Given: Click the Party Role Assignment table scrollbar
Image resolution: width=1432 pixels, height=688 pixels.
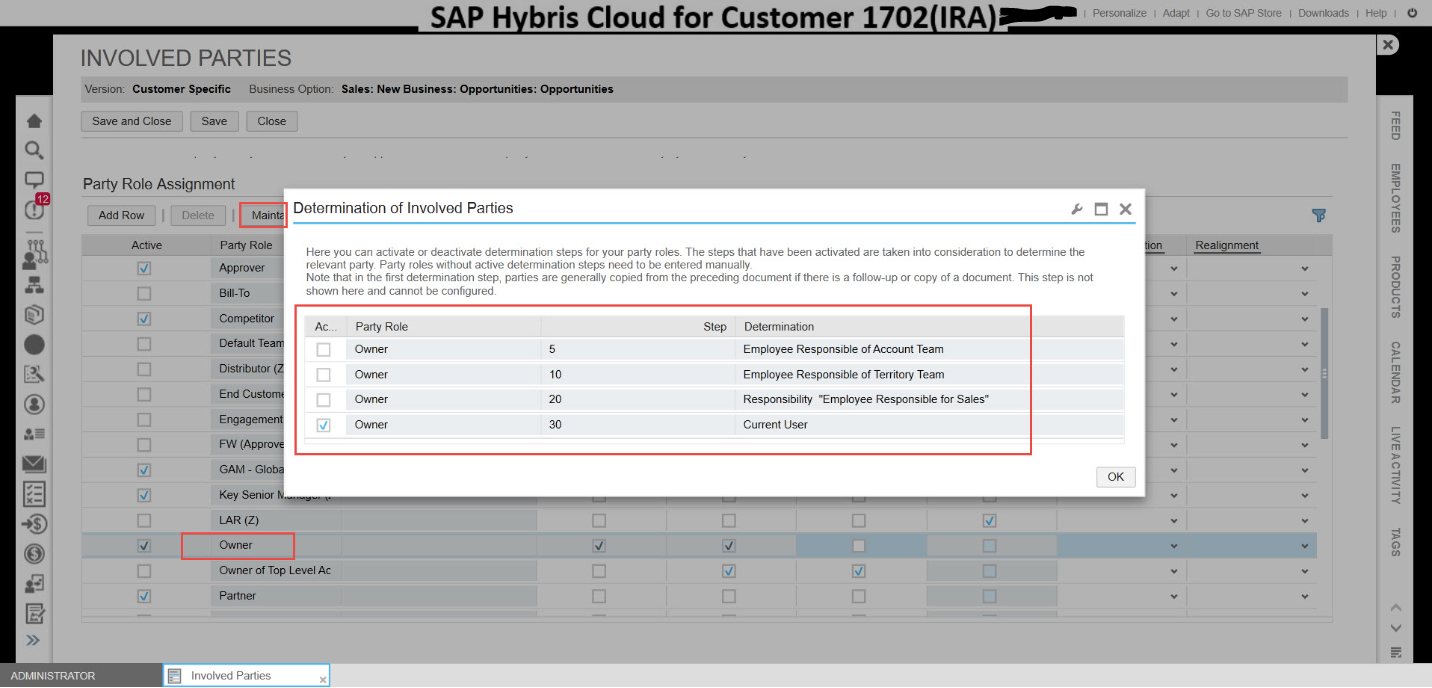Looking at the screenshot, I should (x=1324, y=373).
